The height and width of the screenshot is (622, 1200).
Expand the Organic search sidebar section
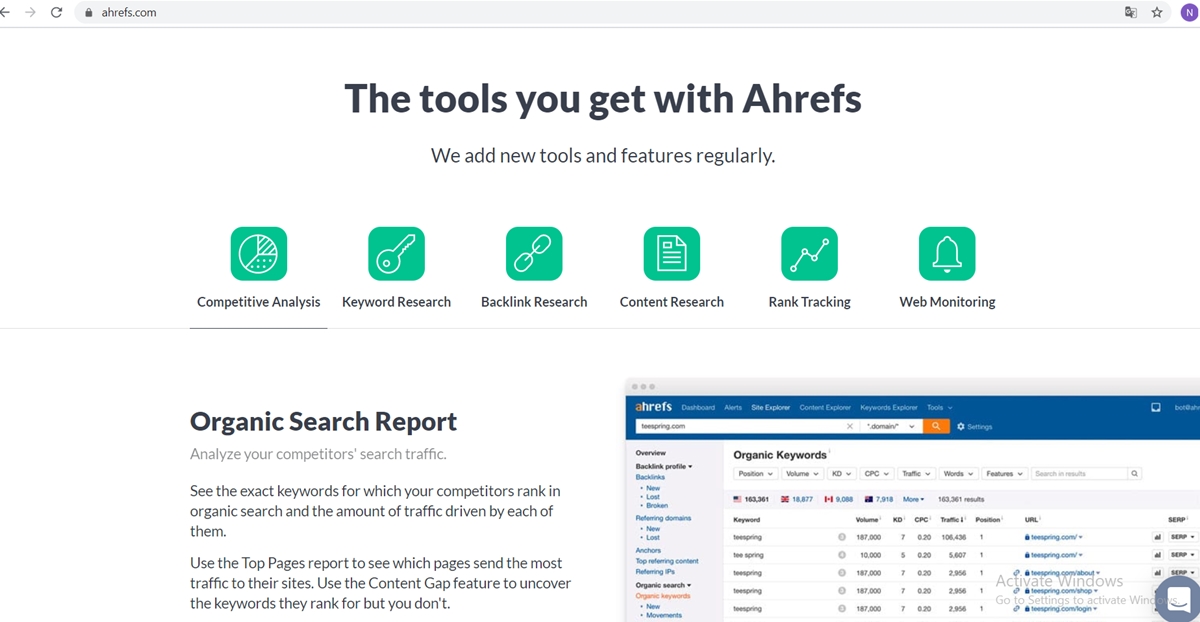coord(663,585)
